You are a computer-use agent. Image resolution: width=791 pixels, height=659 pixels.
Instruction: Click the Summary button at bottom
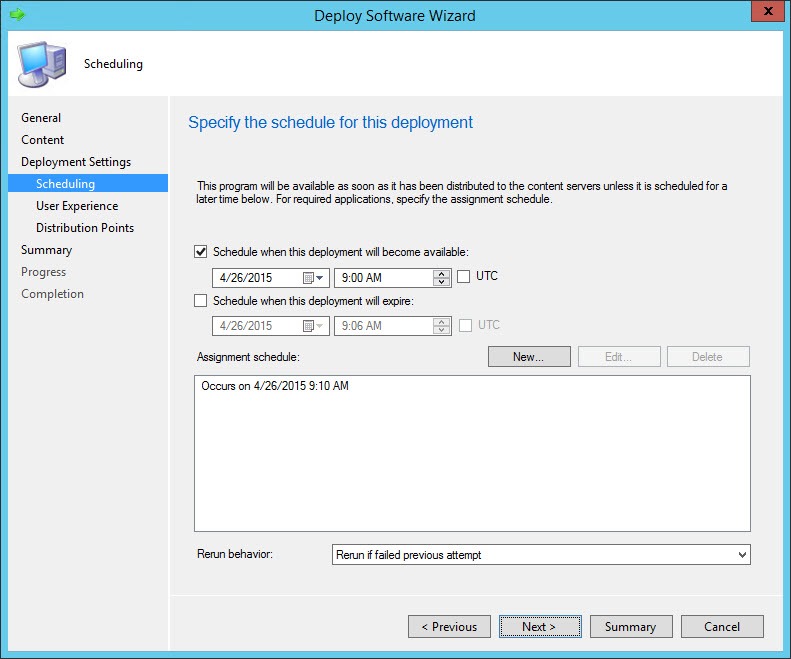pos(630,627)
